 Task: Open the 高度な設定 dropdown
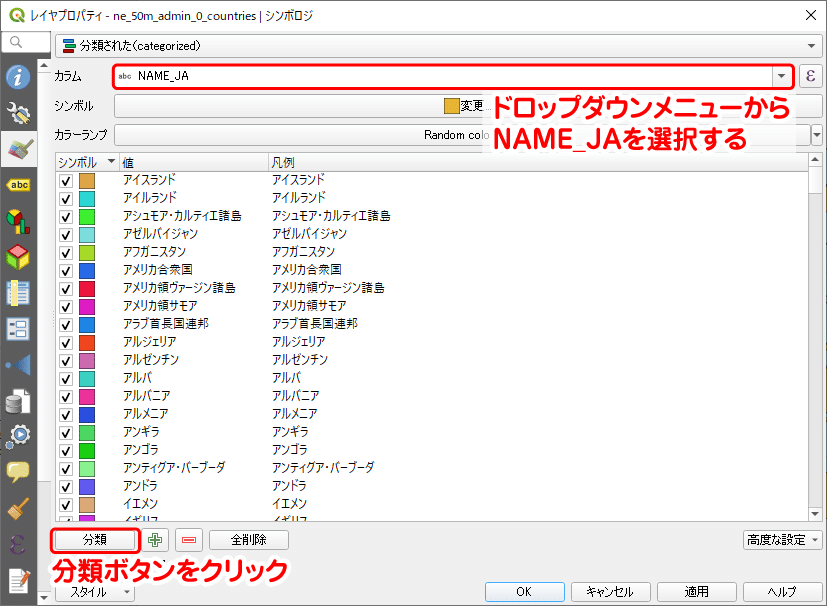[782, 540]
